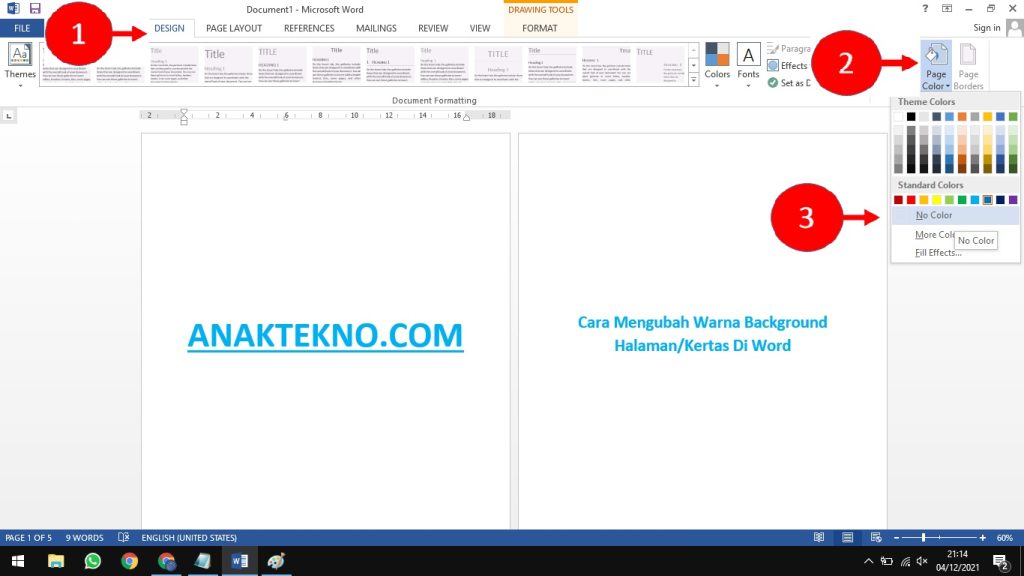This screenshot has width=1024, height=576.
Task: Pick the standard dark red swatch
Action: click(899, 200)
